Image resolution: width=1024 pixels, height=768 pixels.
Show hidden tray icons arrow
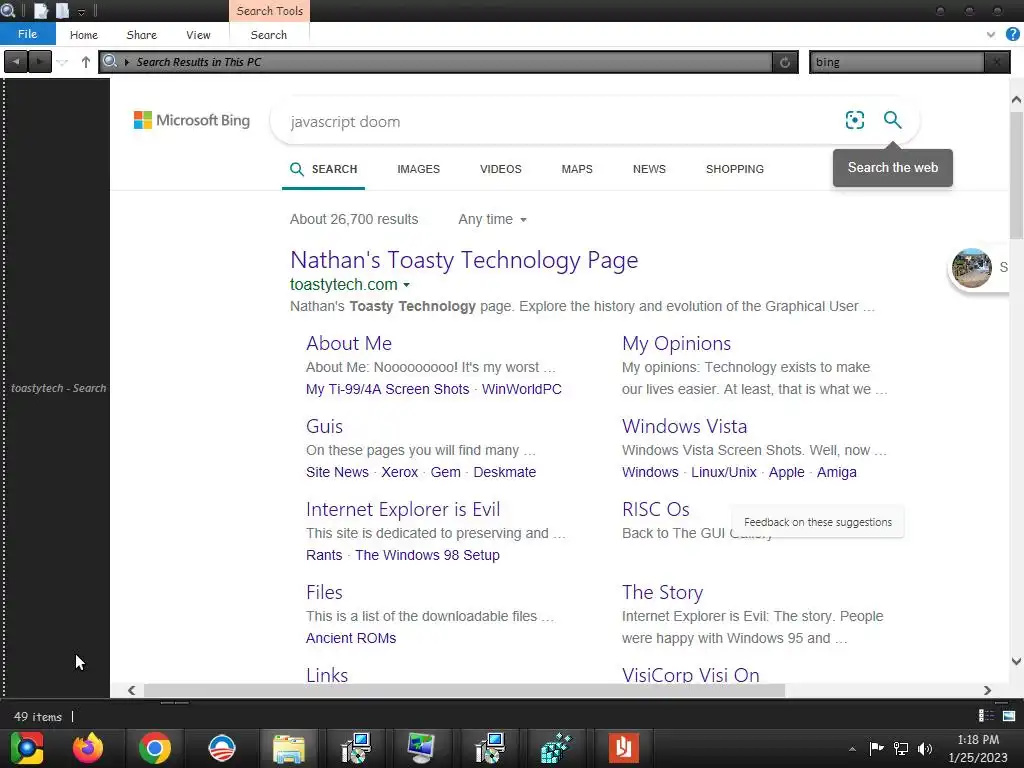pos(852,749)
